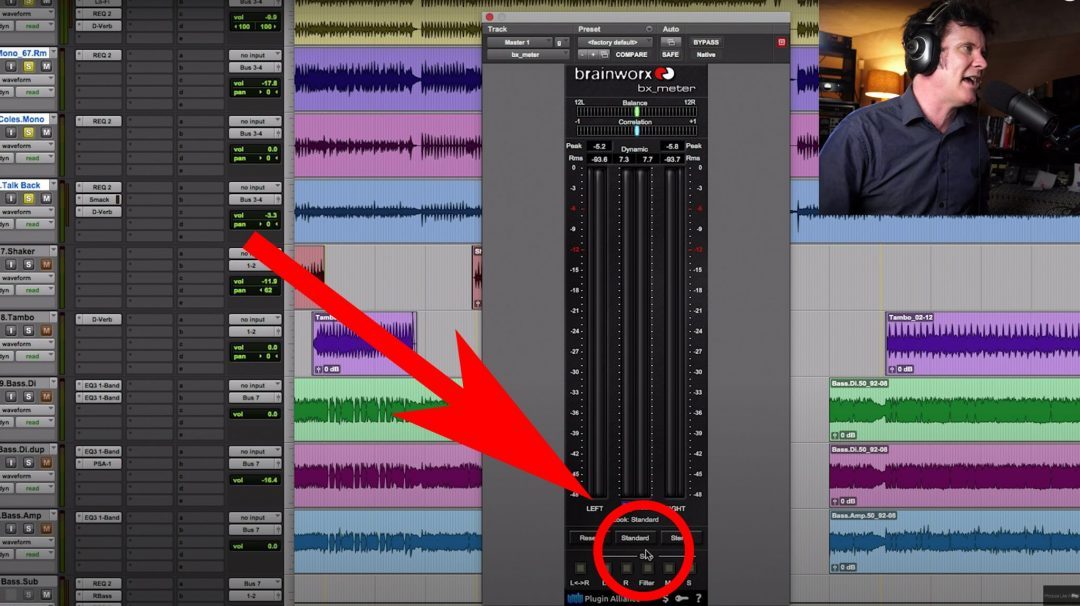
Task: Open the Master 1 track selector in plugin window
Action: click(519, 43)
